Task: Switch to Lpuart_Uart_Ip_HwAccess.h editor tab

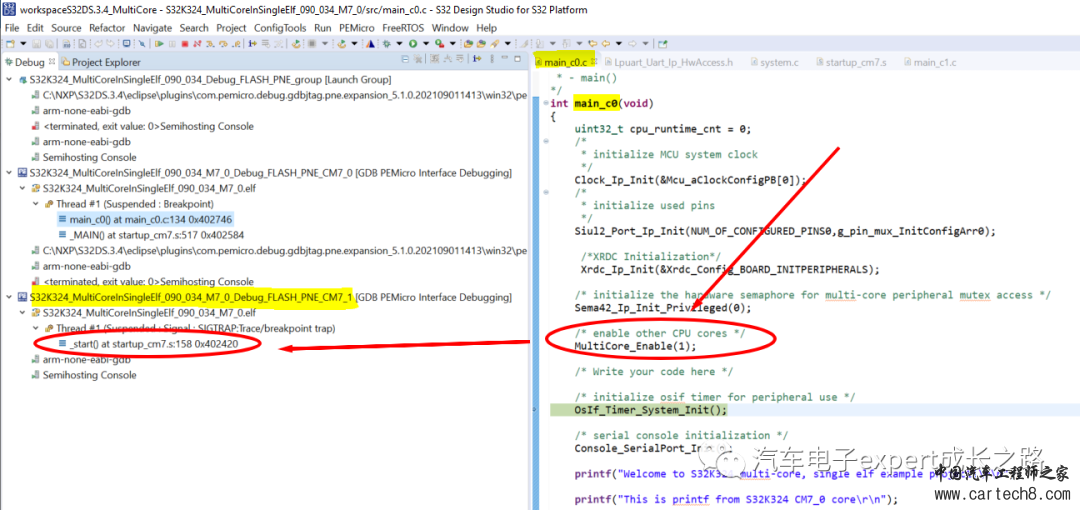Action: (667, 62)
